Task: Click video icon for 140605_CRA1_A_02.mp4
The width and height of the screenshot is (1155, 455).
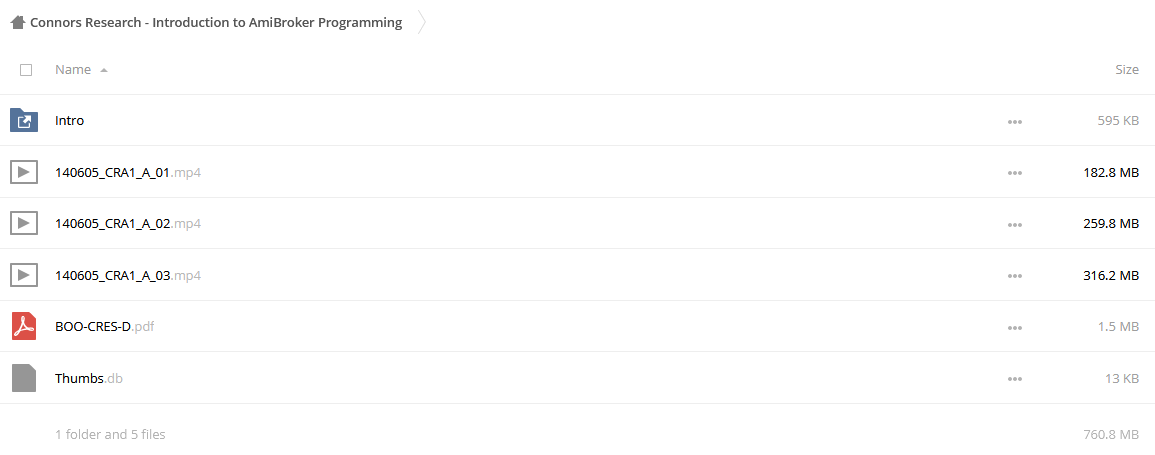Action: tap(24, 223)
